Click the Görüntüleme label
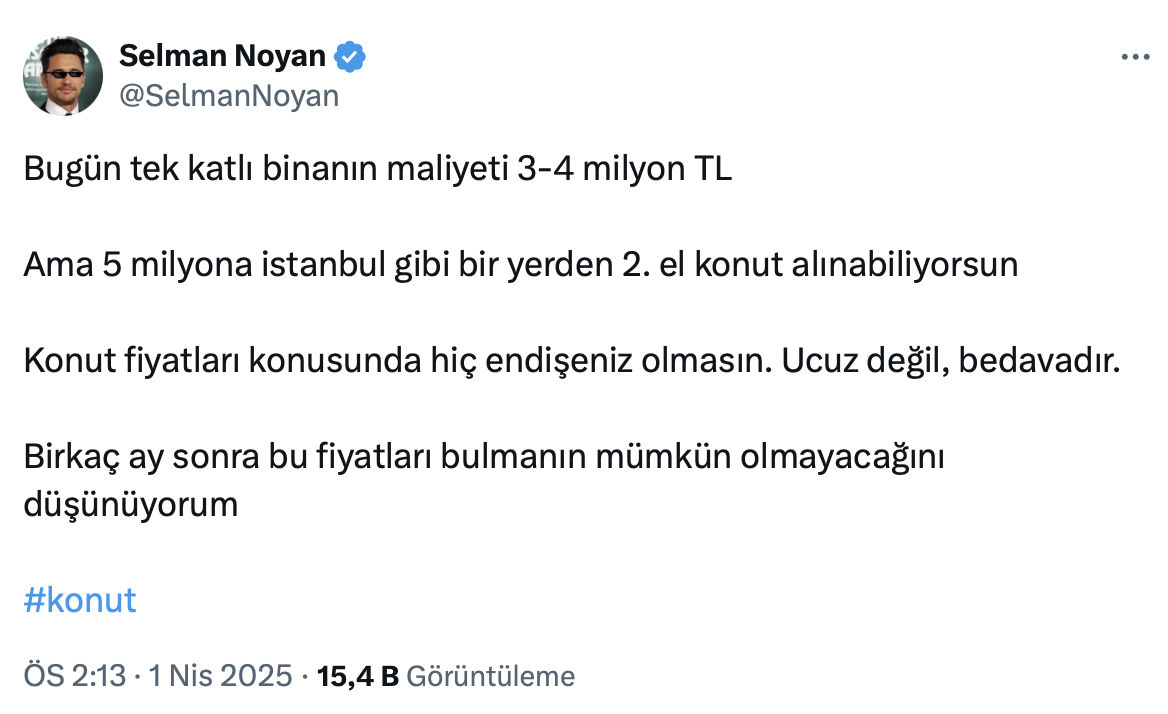The image size is (1168, 714). (491, 677)
